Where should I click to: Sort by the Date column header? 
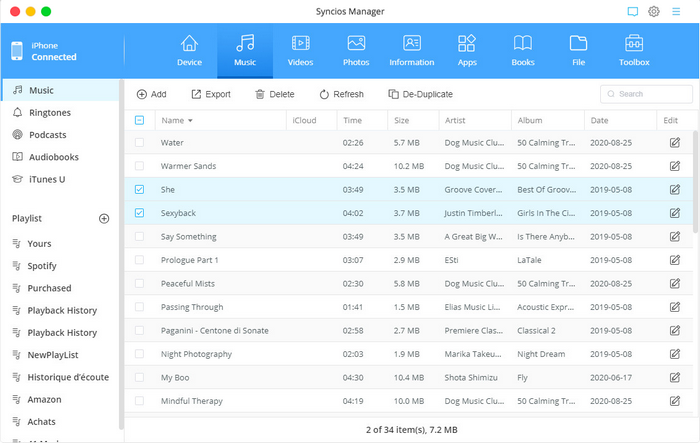[x=620, y=120]
